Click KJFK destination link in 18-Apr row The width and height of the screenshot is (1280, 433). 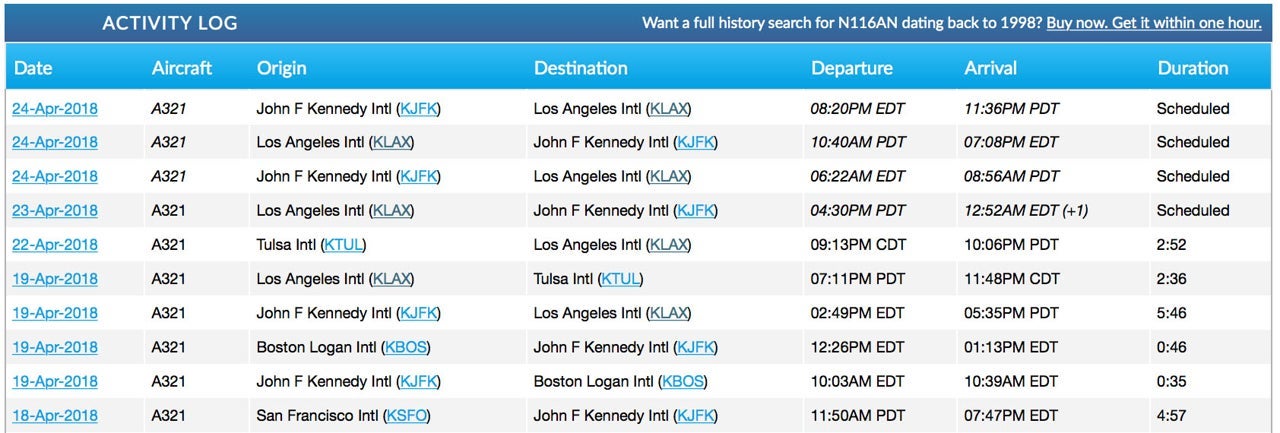point(695,415)
